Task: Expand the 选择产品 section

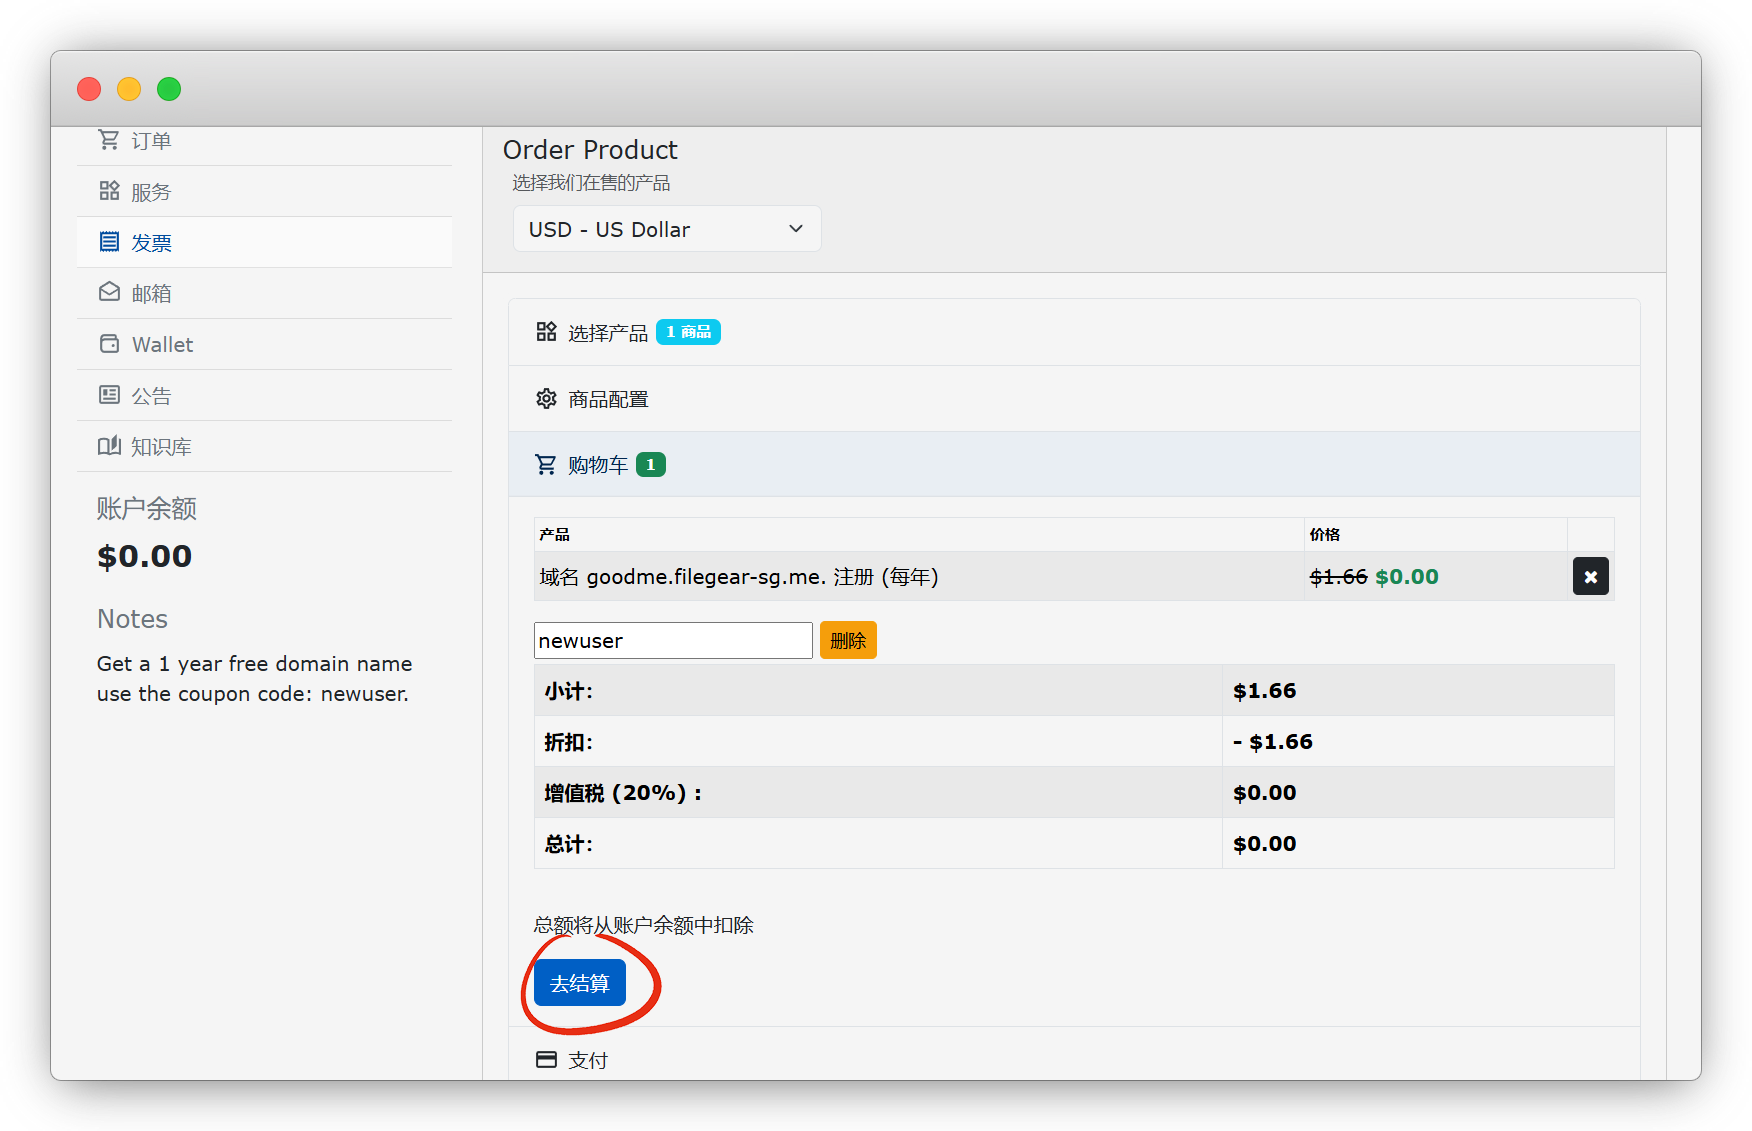Action: click(608, 333)
